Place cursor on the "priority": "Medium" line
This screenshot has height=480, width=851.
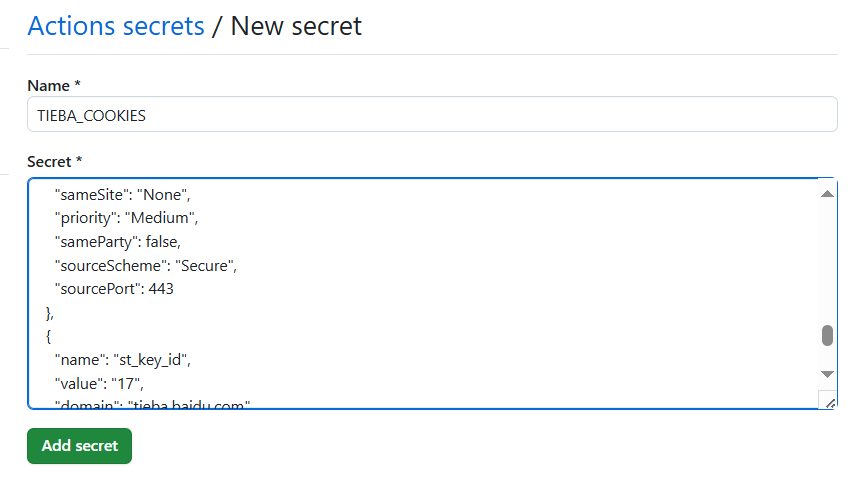(x=126, y=218)
